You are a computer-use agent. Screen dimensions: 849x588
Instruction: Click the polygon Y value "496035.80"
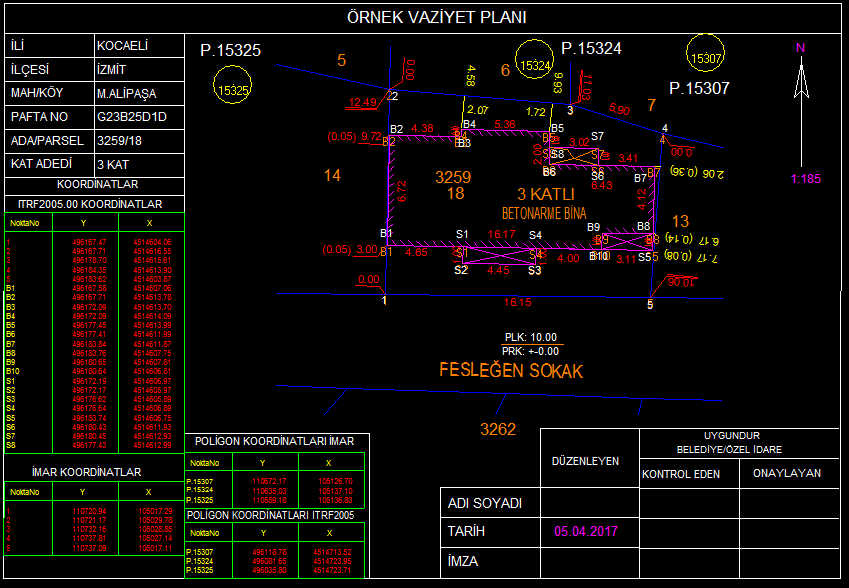click(x=269, y=570)
